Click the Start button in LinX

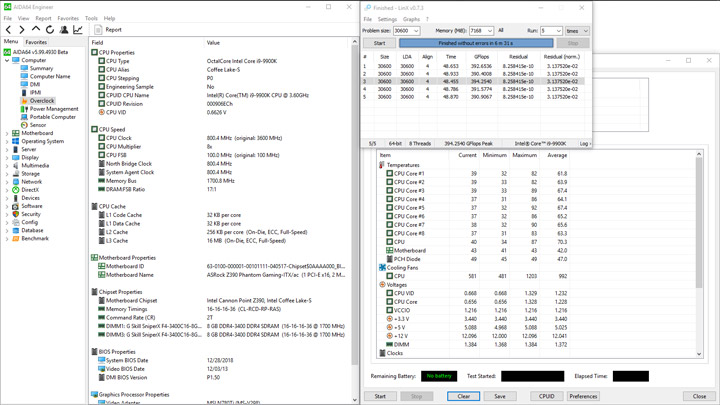379,43
